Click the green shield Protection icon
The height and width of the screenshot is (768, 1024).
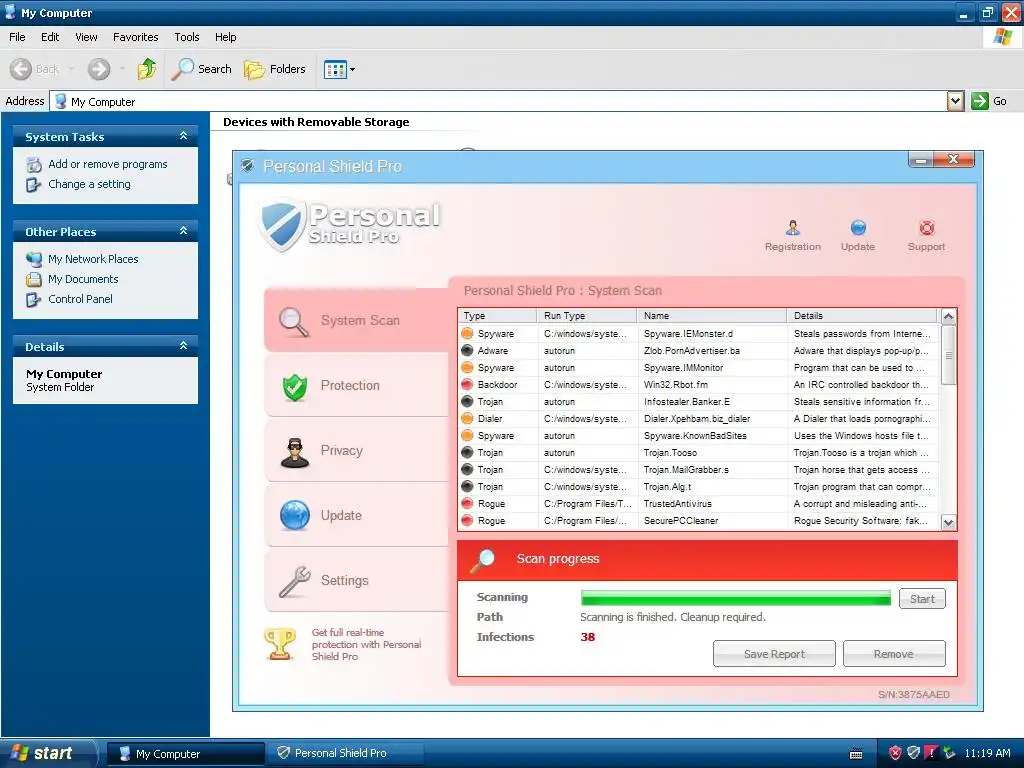(x=295, y=387)
